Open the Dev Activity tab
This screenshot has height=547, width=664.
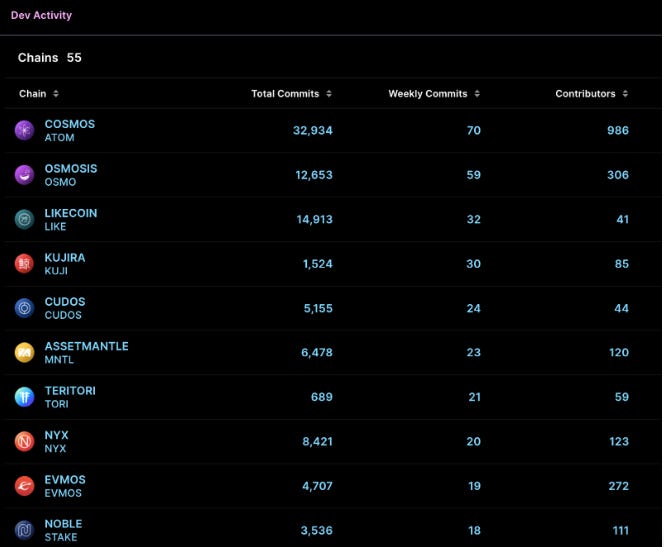pyautogui.click(x=42, y=15)
